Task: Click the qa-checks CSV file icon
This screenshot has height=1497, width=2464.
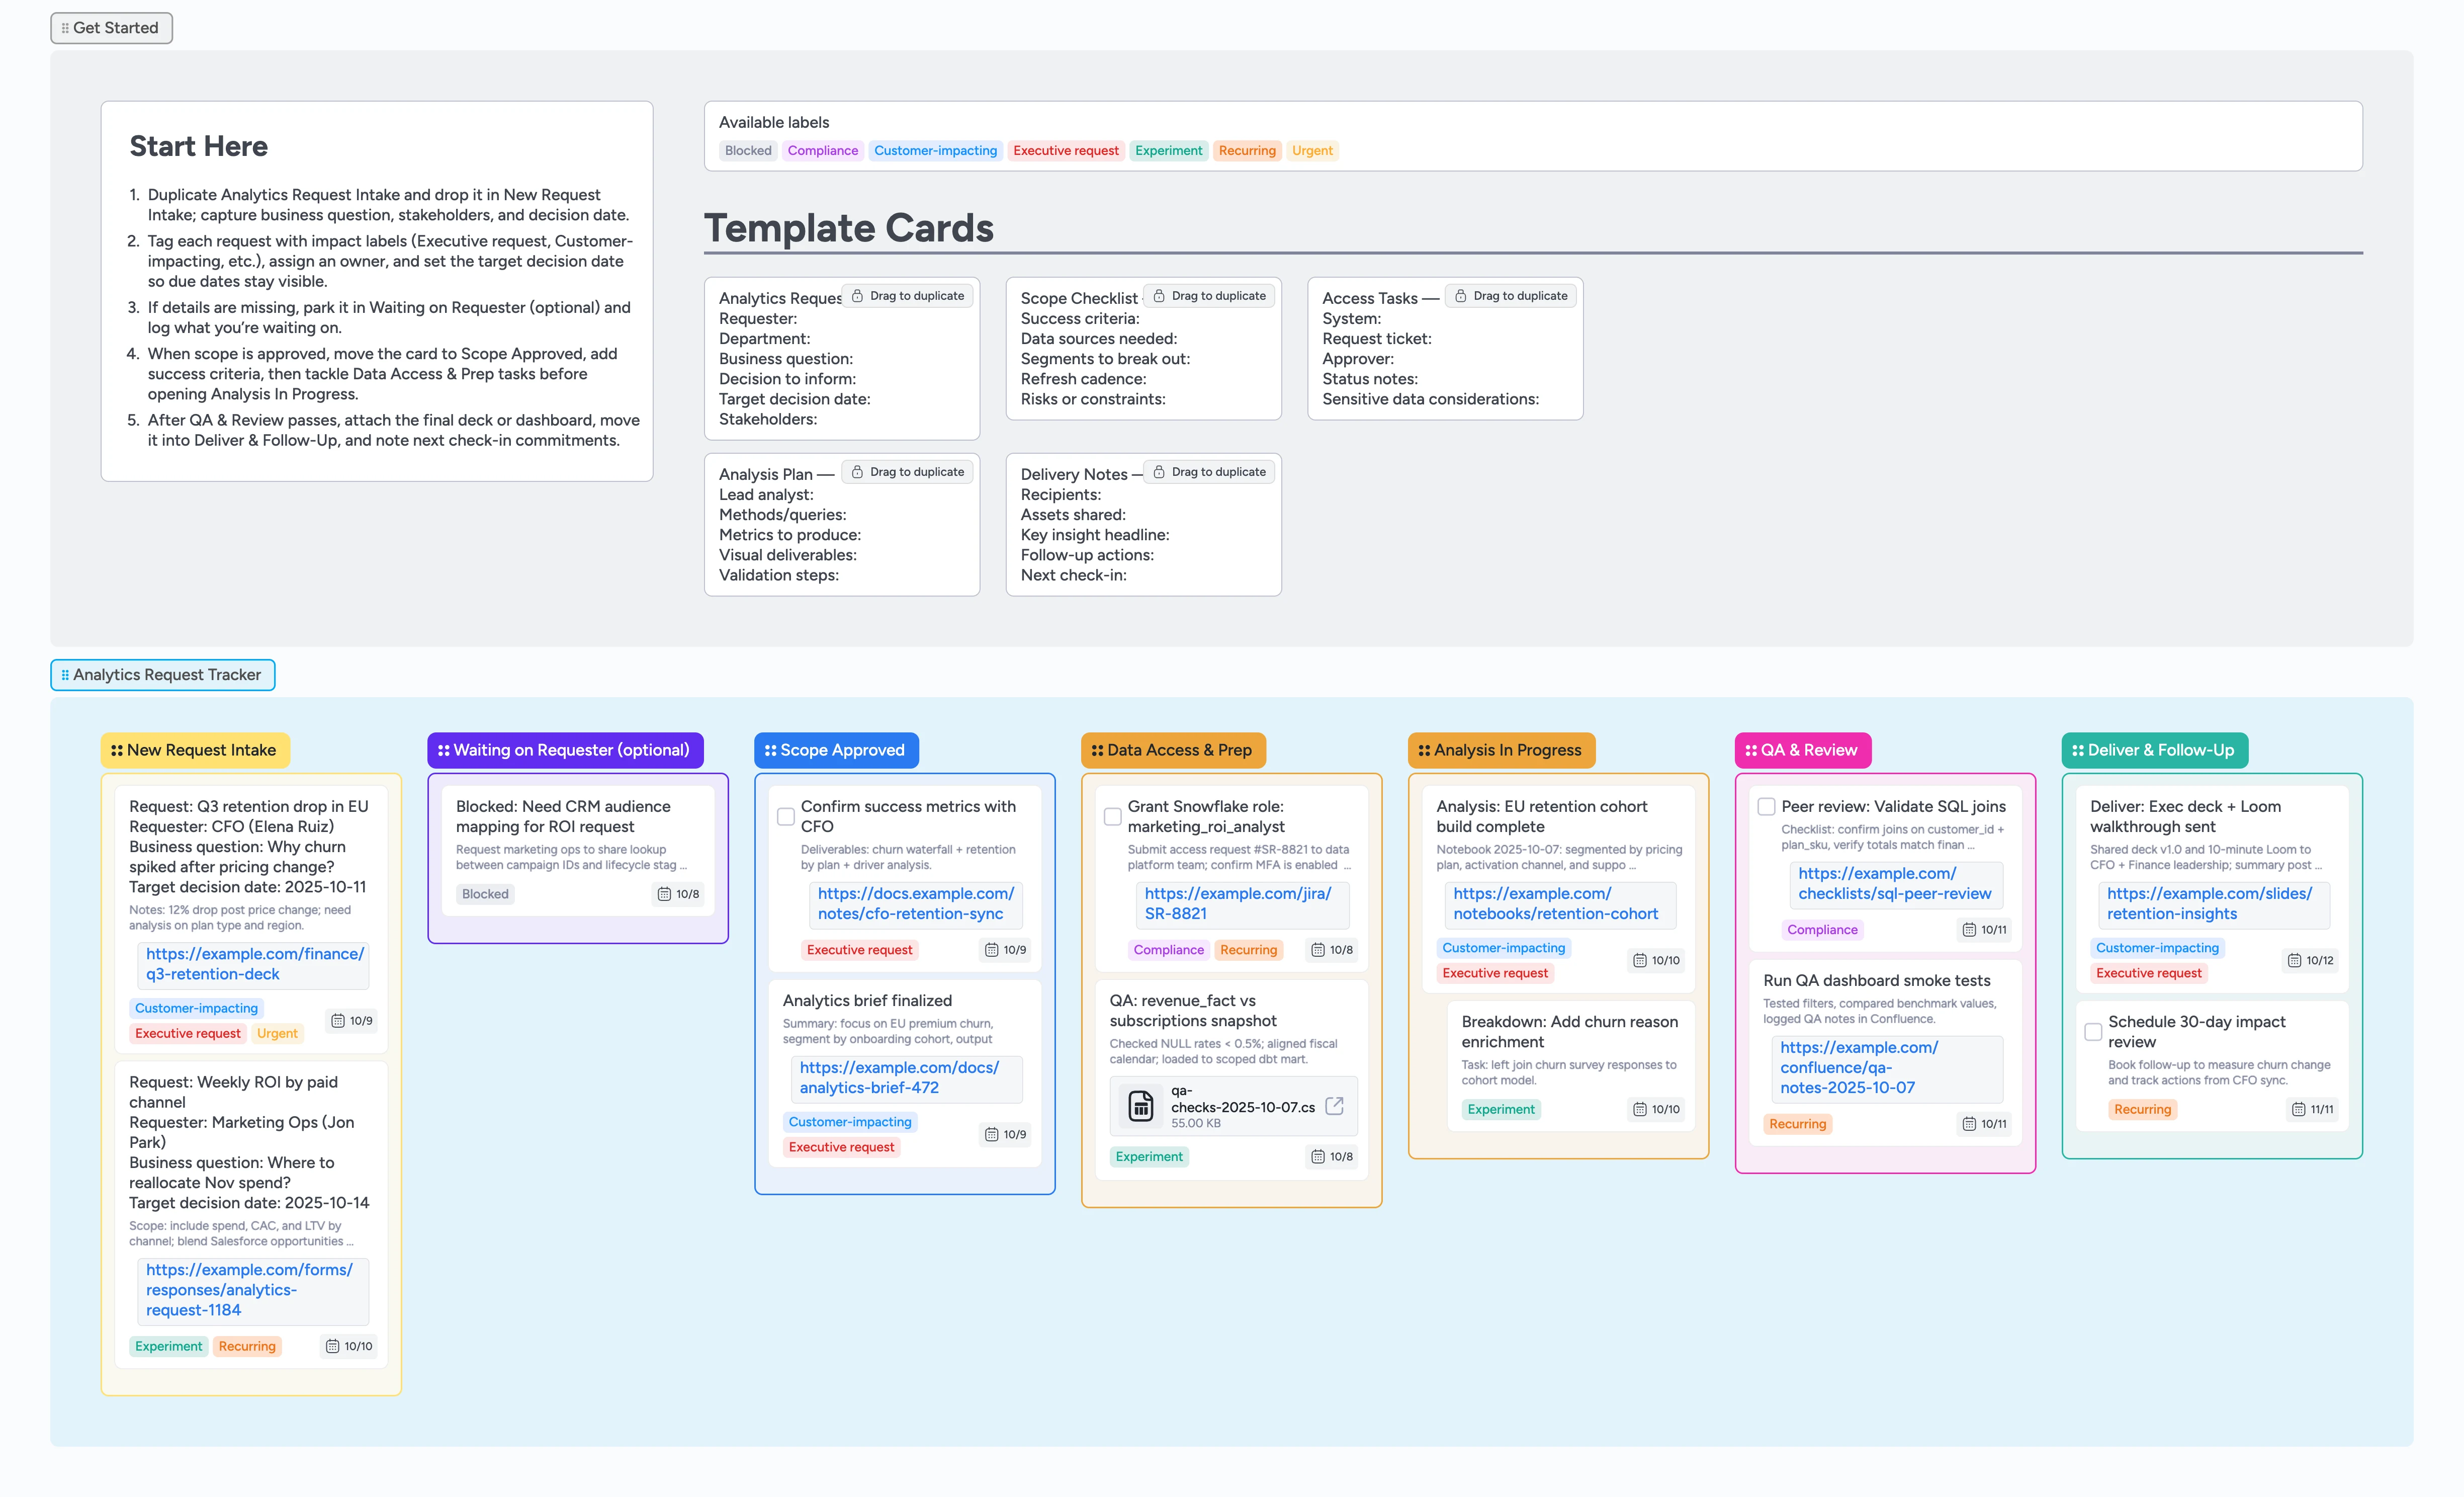Action: tap(1140, 1106)
